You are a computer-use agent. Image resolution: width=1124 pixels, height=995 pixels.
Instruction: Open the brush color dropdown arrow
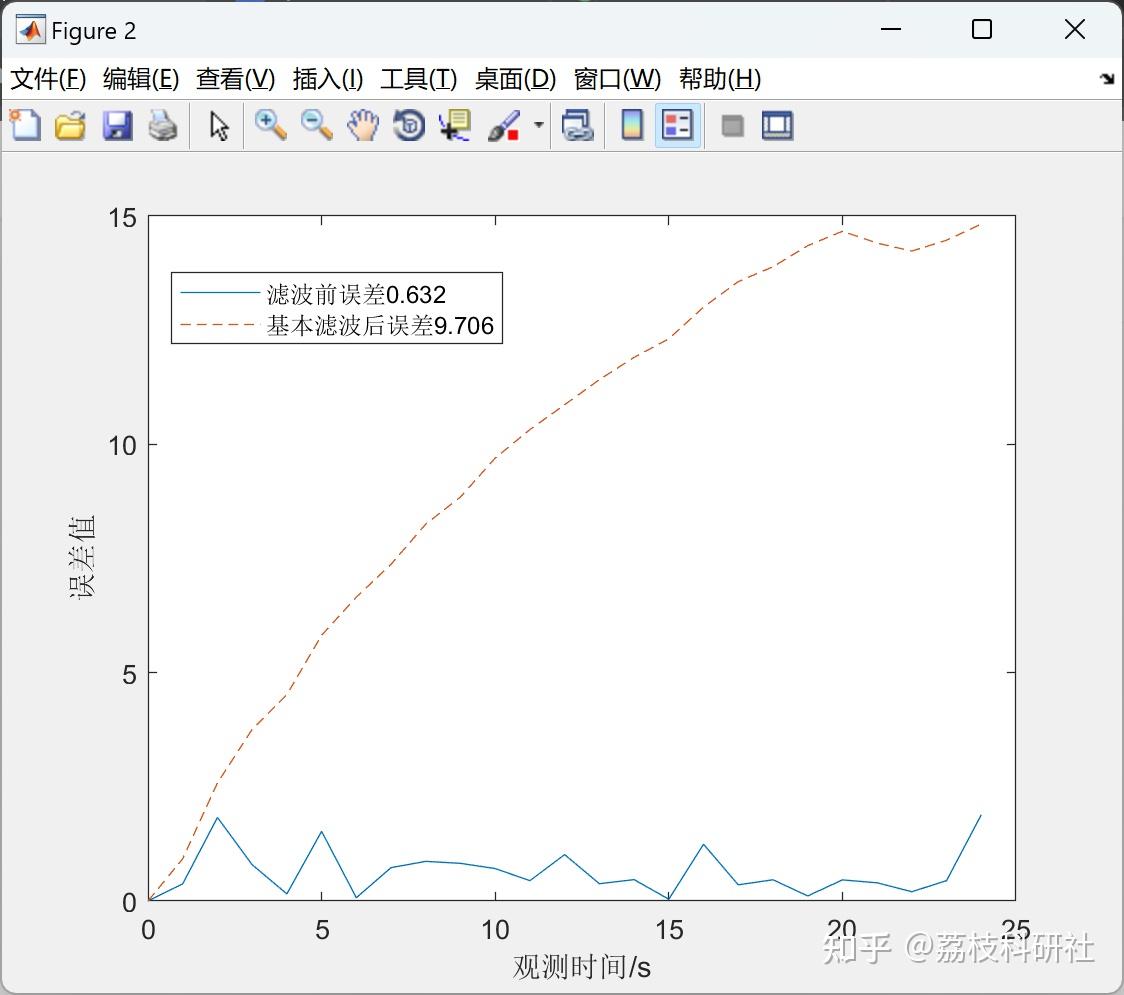536,125
